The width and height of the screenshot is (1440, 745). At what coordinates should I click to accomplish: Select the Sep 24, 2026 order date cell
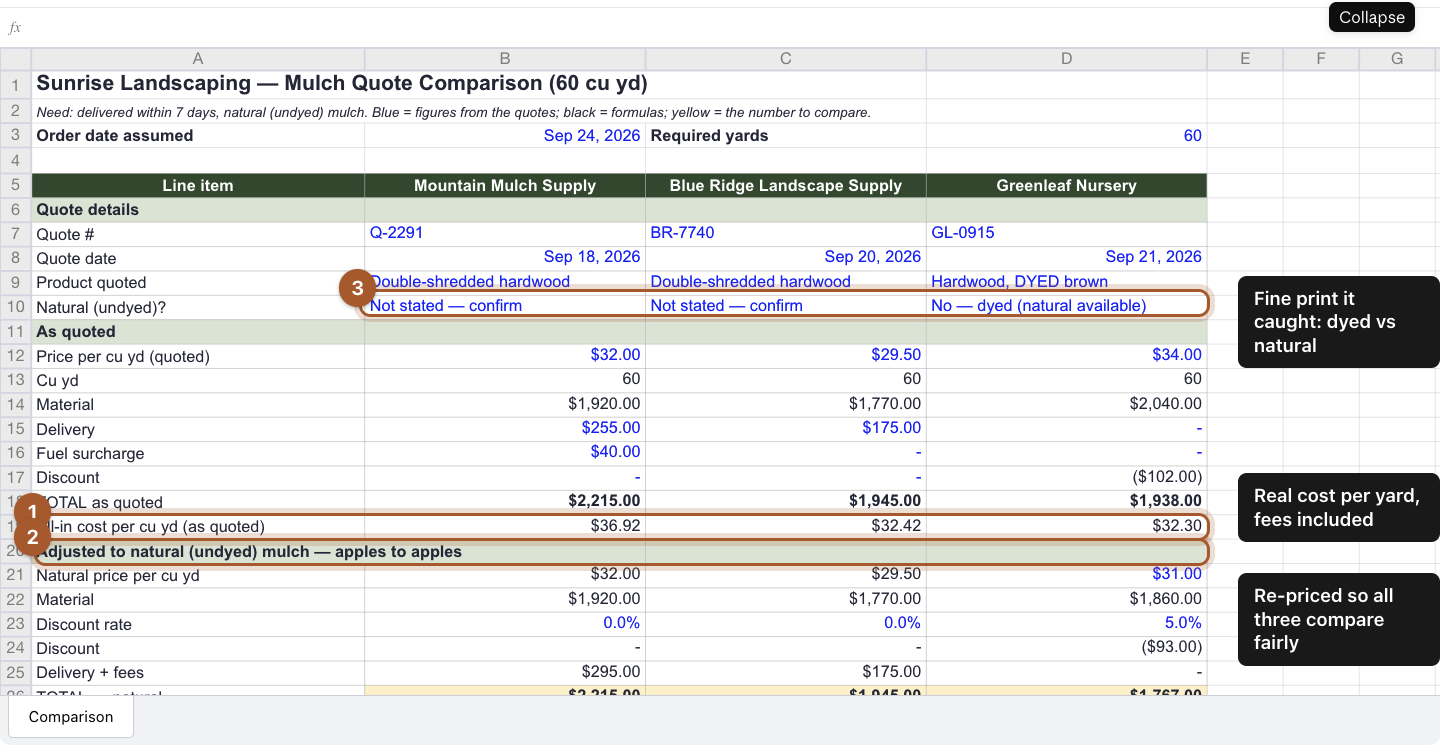coord(505,135)
